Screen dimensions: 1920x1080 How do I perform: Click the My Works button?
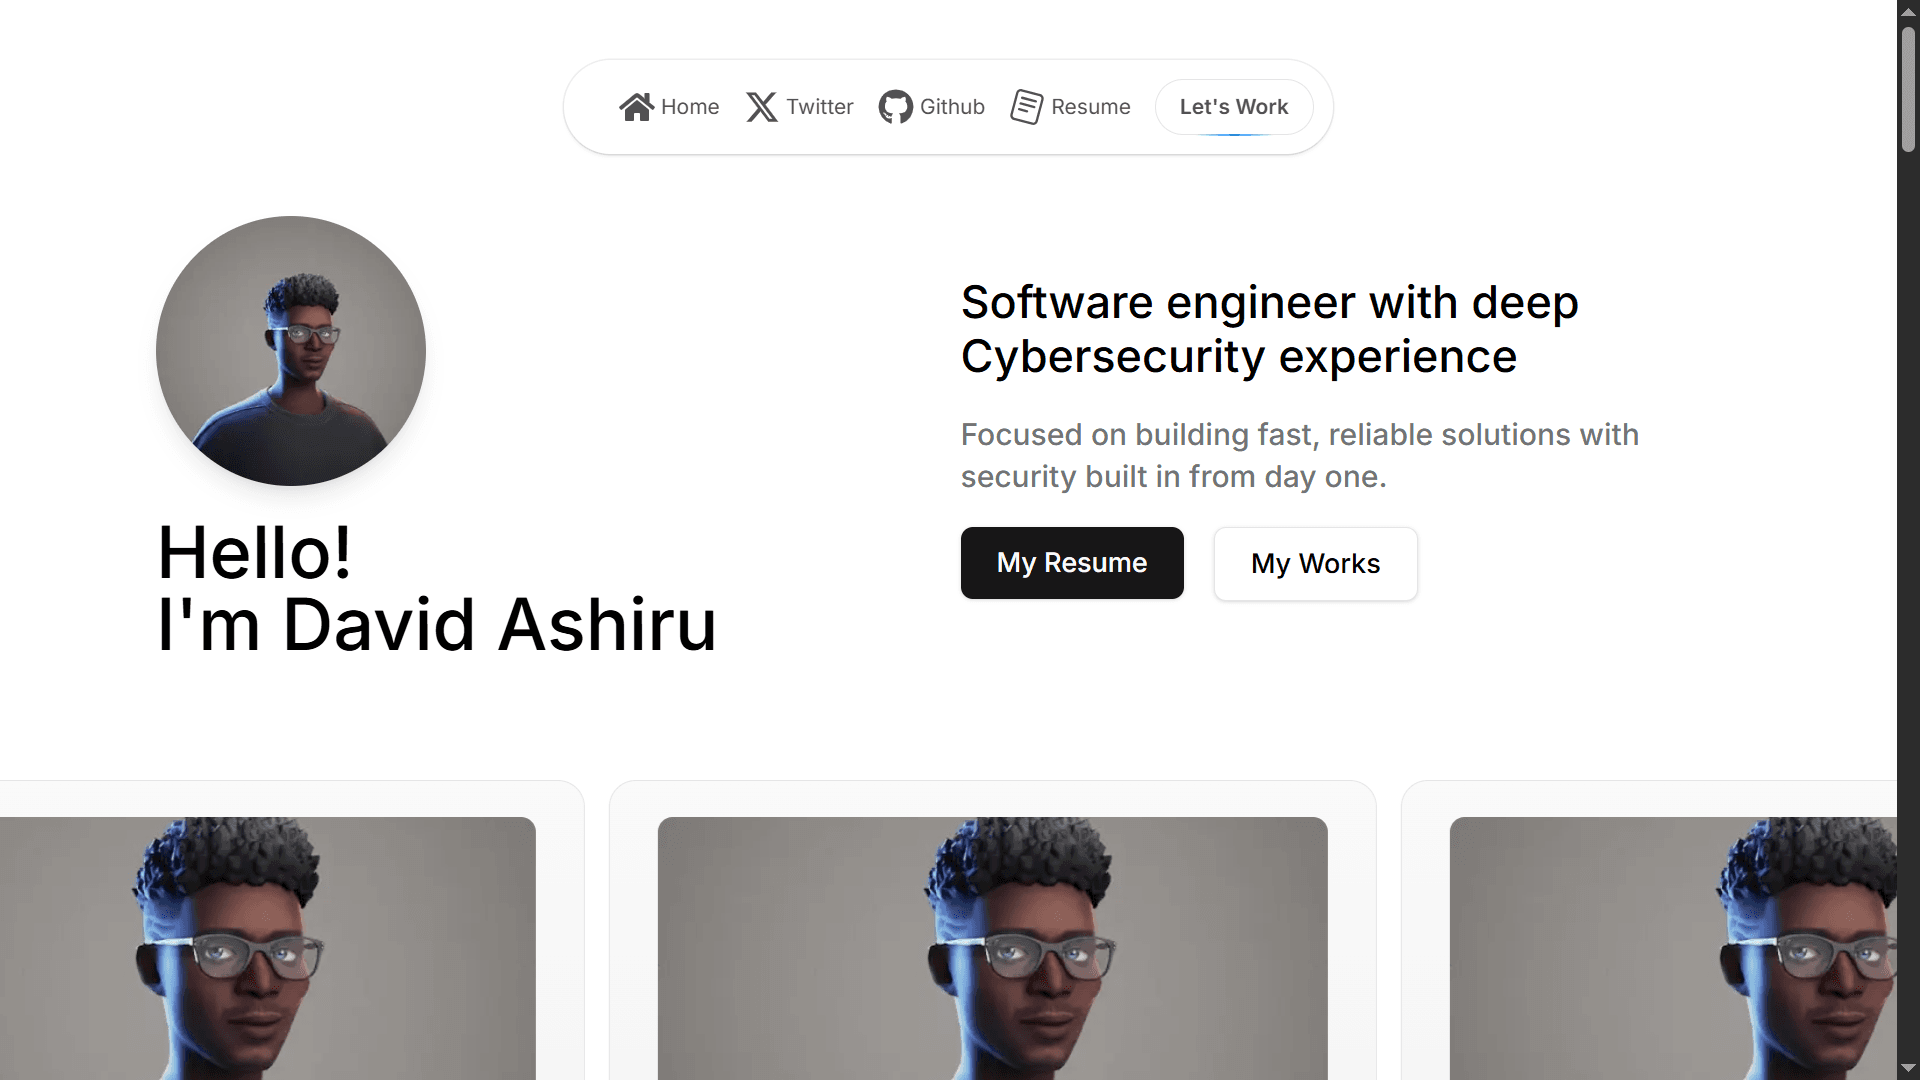1315,564
